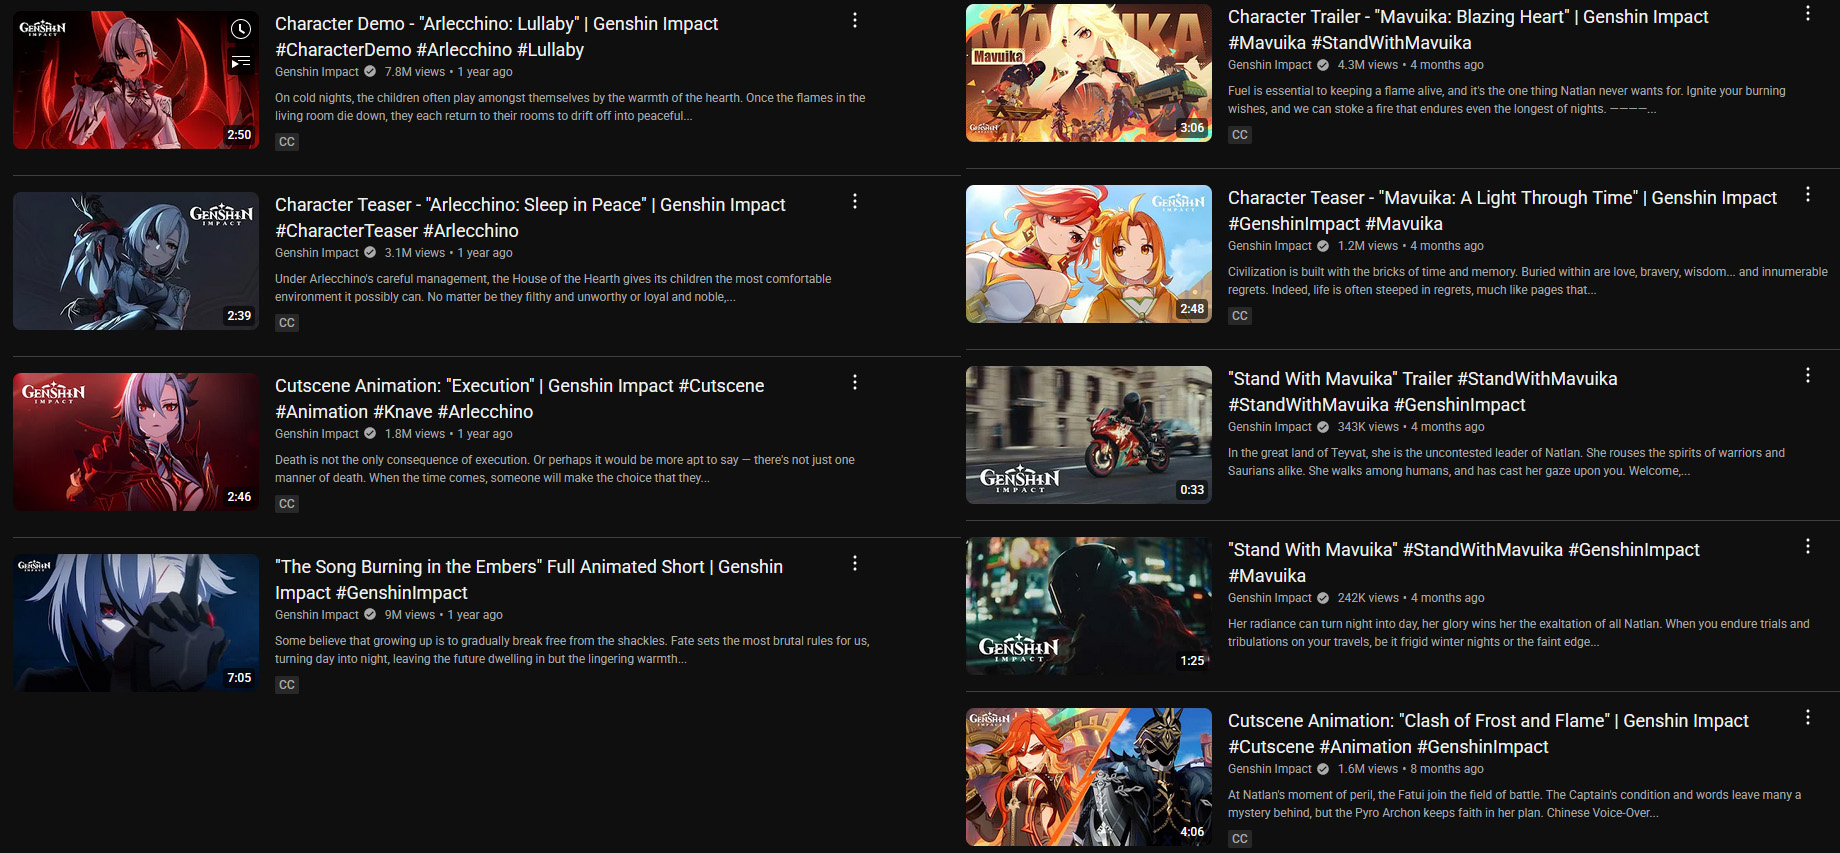Screen dimensions: 1840x853
Task: Open the 1:25 Stand With Mavuika thumbnail
Action: (1089, 606)
